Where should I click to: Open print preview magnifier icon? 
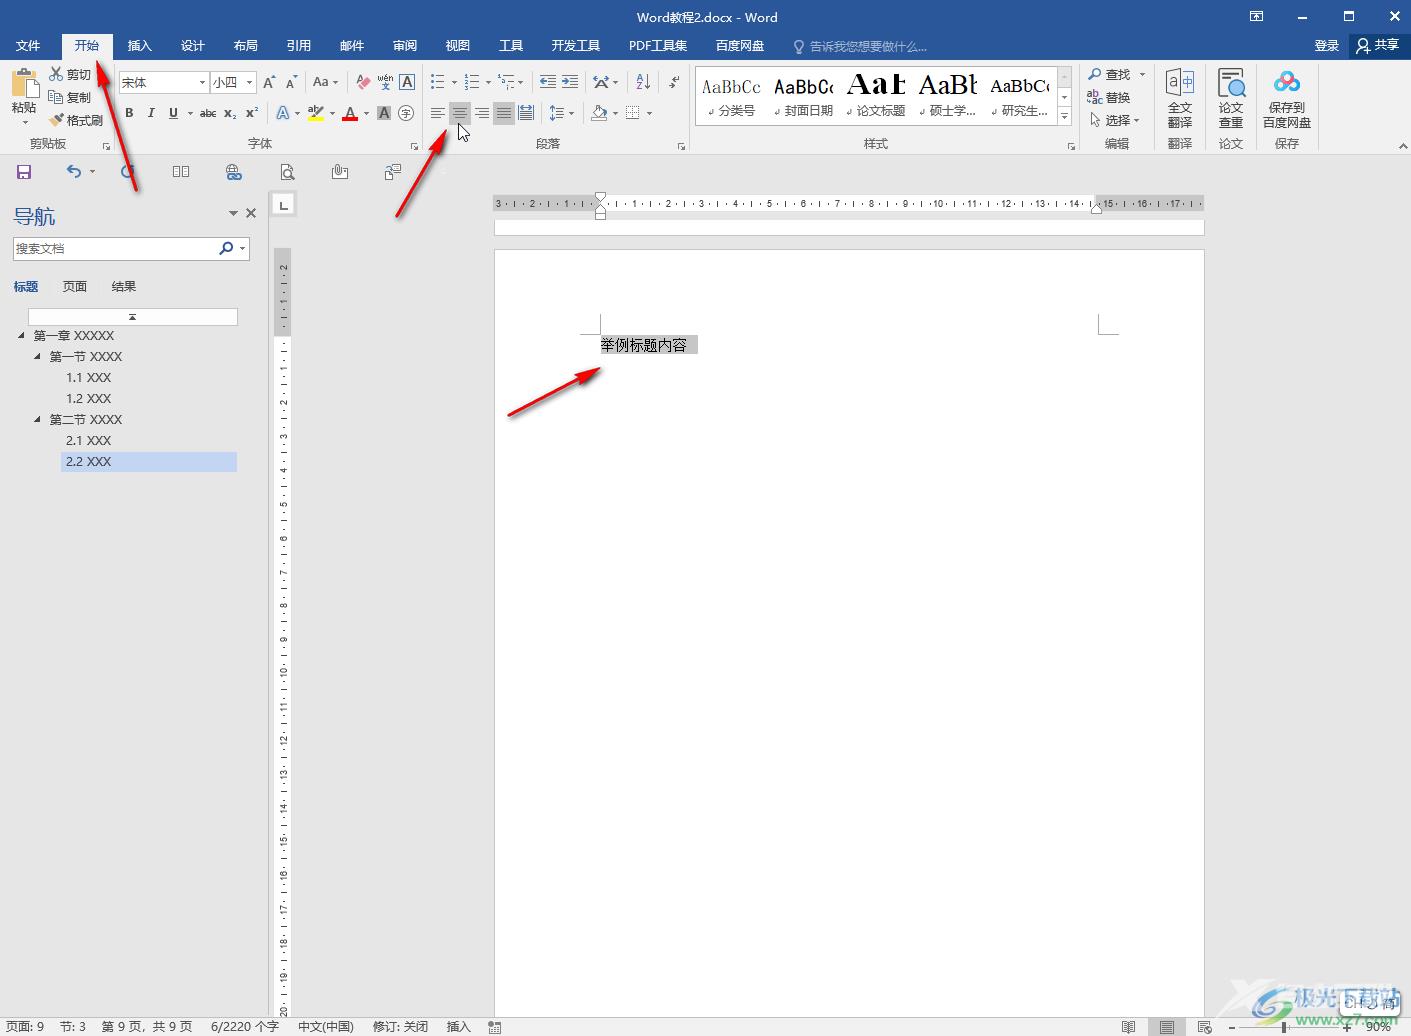coord(287,172)
